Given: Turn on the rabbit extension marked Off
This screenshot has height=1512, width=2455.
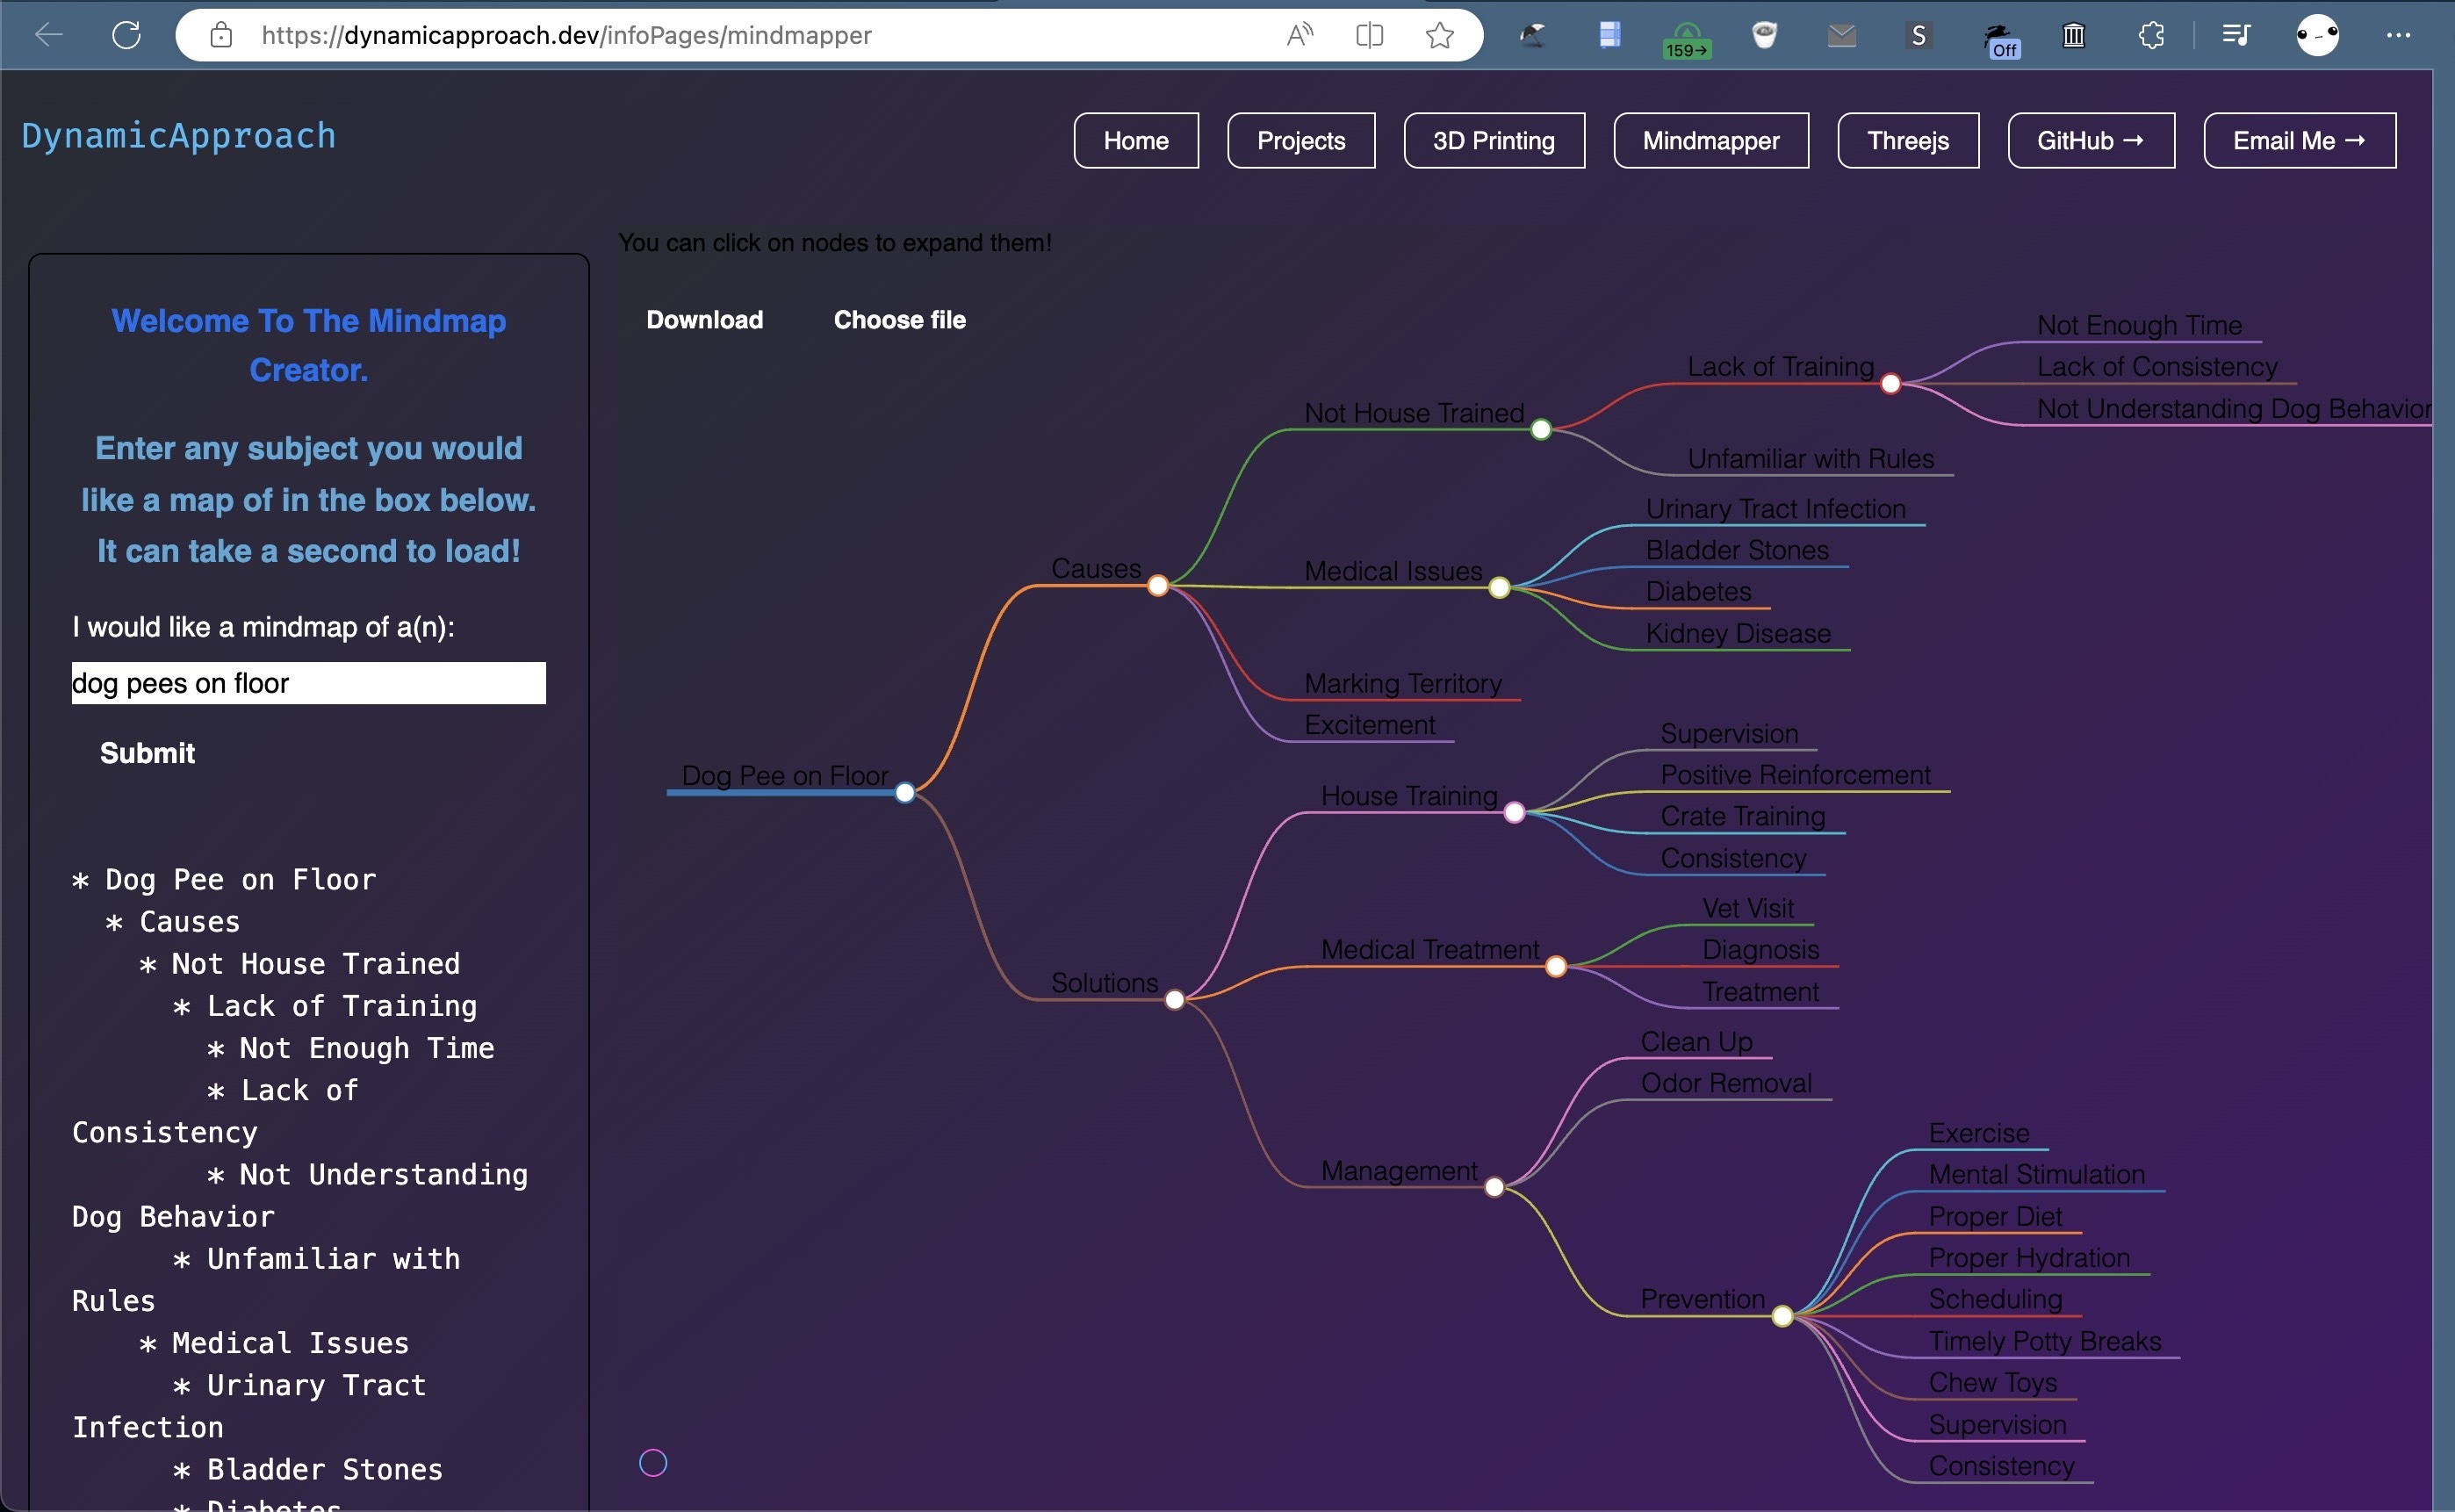Looking at the screenshot, I should (x=2000, y=38).
